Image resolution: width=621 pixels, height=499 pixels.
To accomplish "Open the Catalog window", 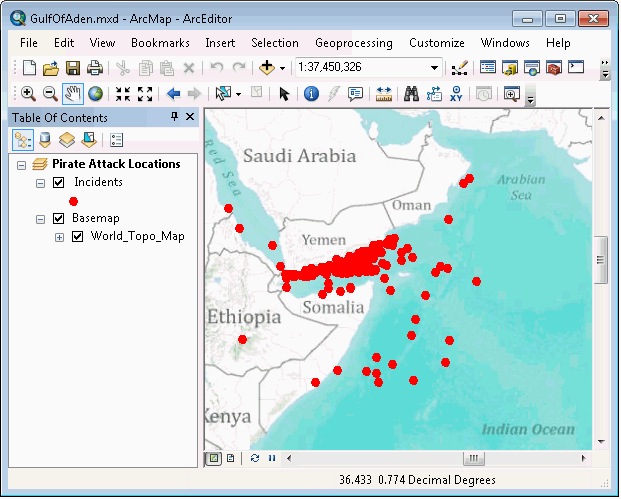I will pyautogui.click(x=510, y=68).
